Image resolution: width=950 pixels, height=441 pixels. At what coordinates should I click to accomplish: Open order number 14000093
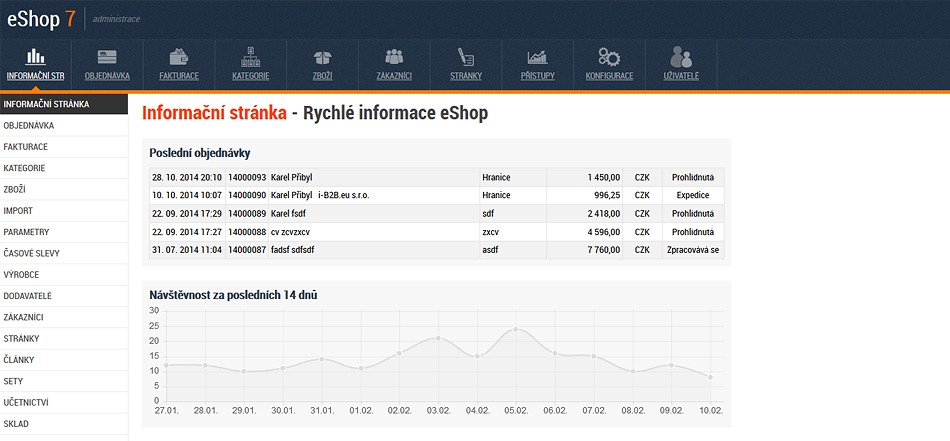point(247,177)
